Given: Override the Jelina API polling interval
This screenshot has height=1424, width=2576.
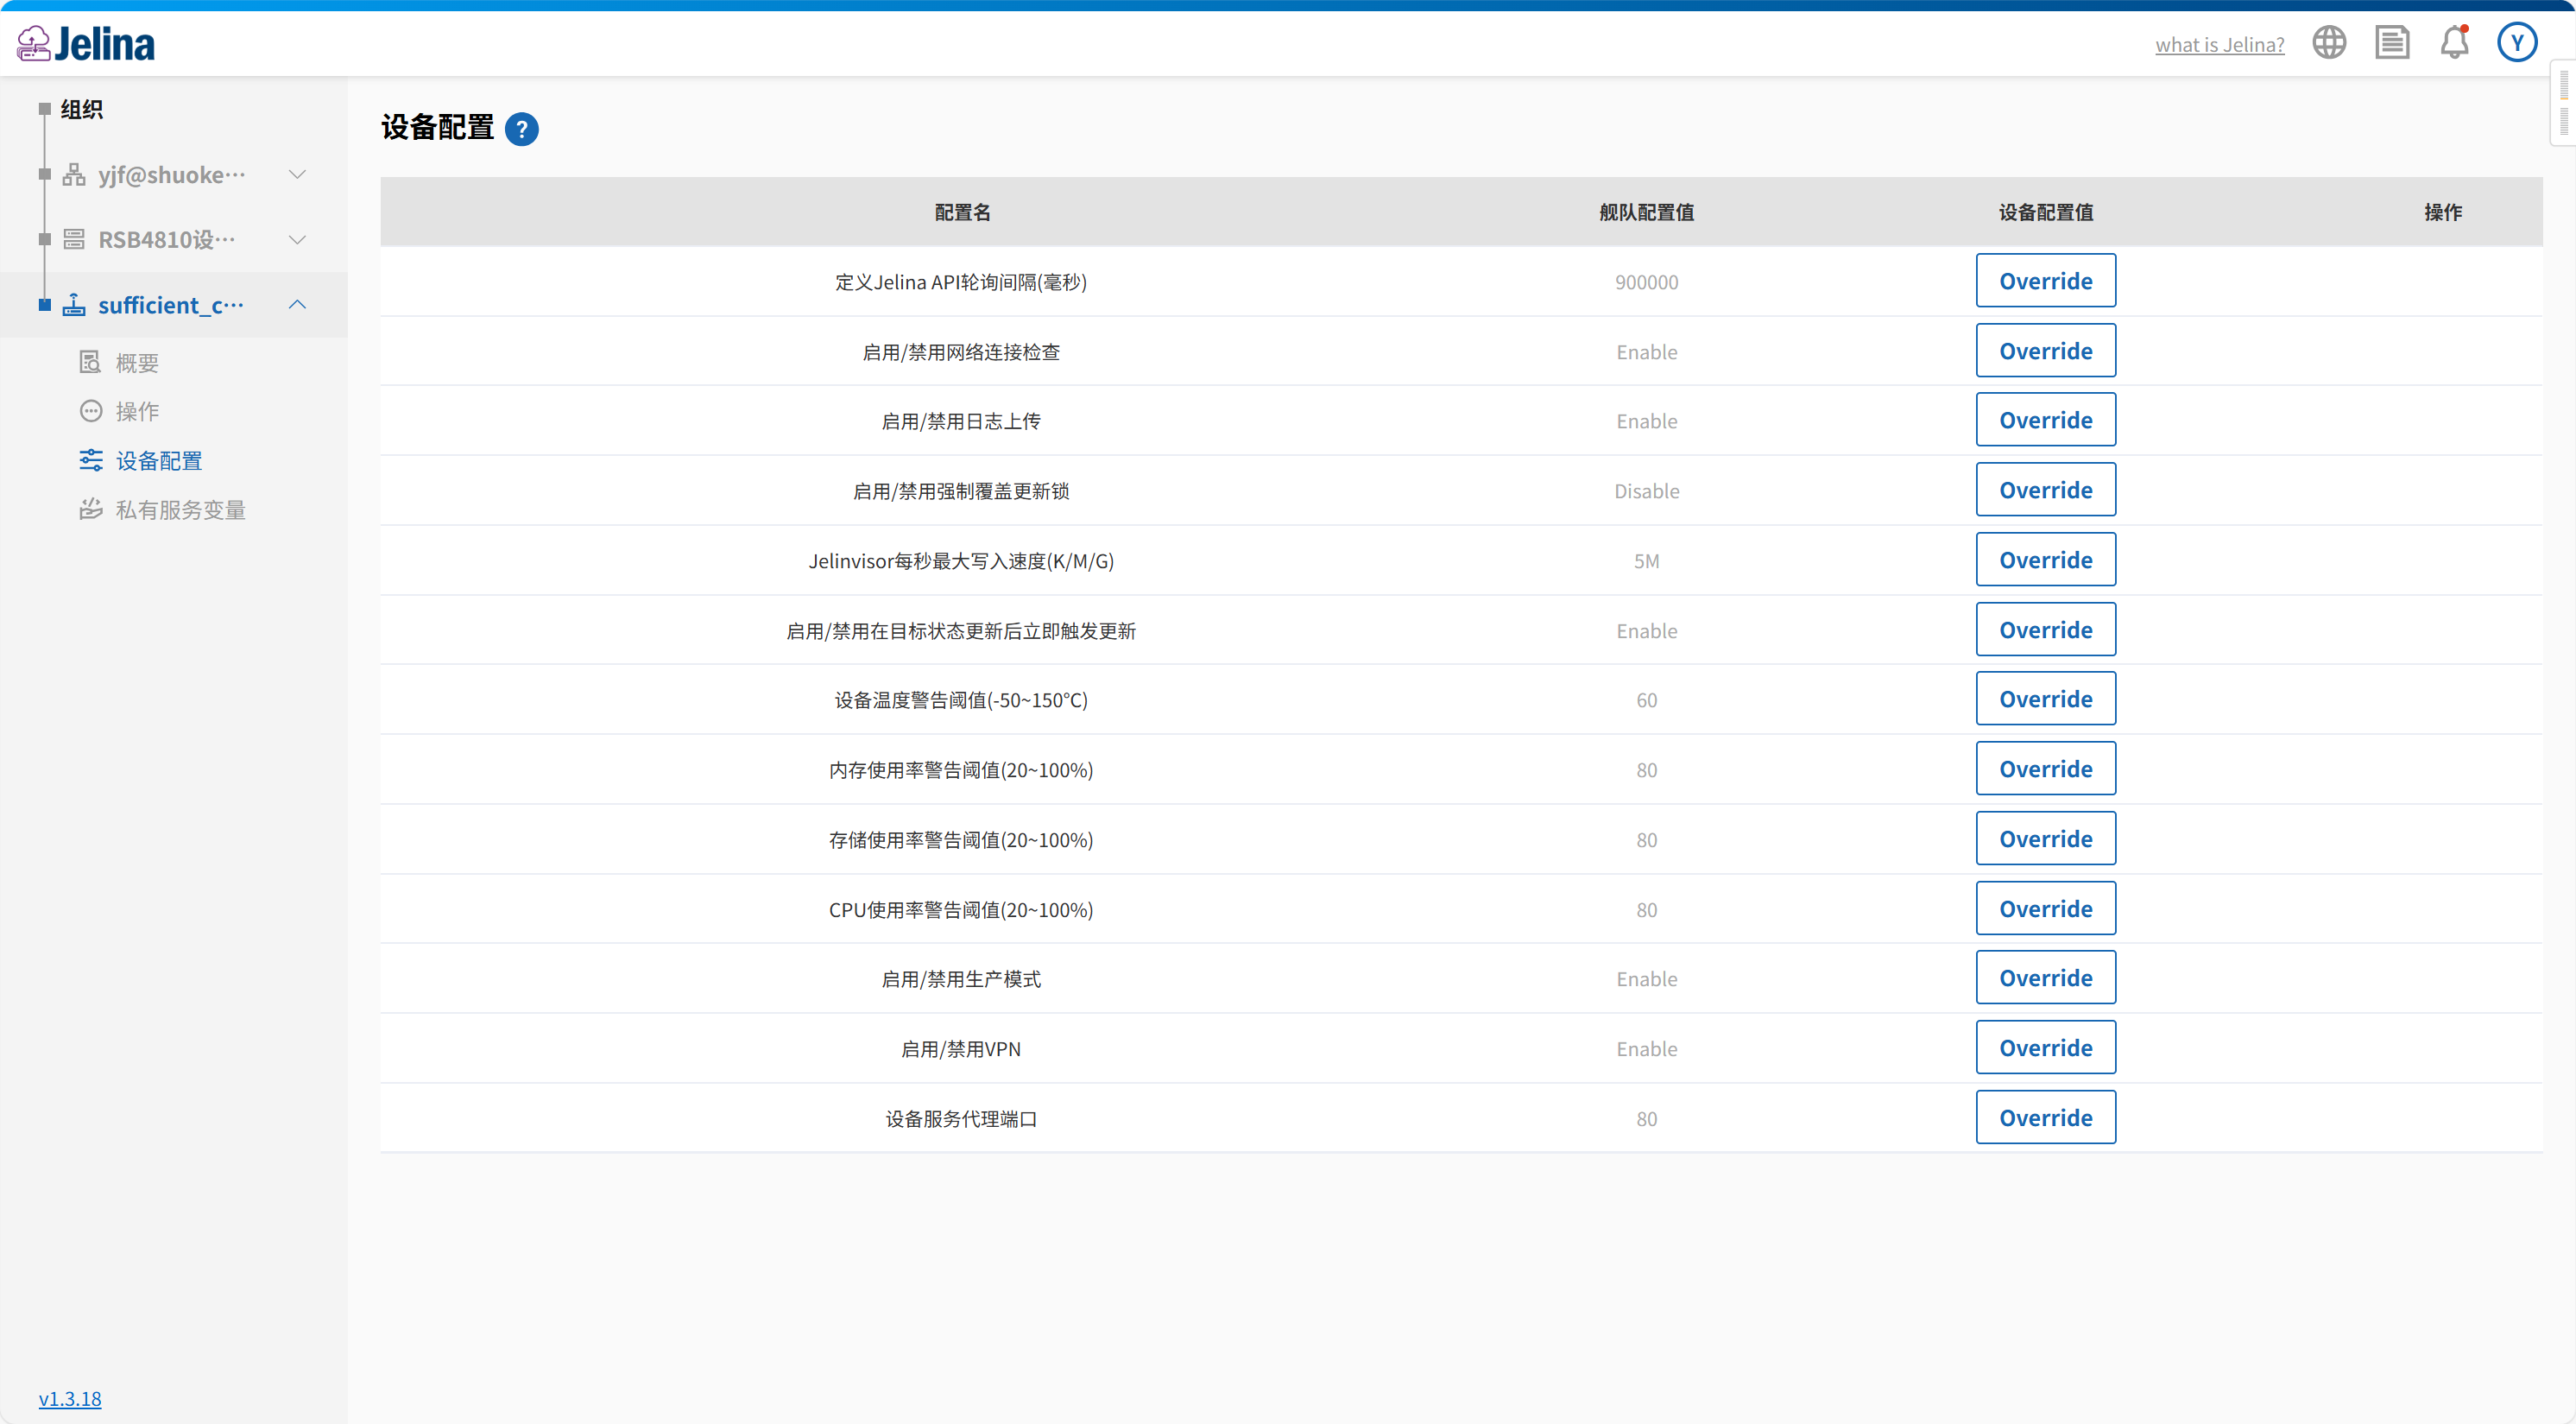Looking at the screenshot, I should coord(2045,281).
